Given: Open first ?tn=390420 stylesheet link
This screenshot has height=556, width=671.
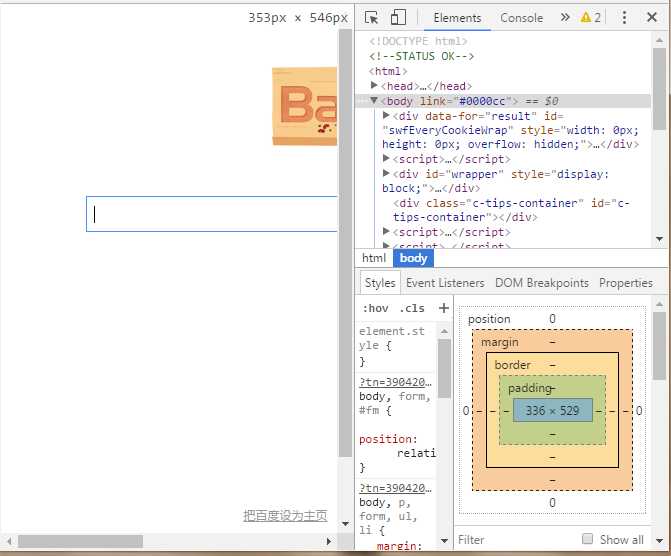Looking at the screenshot, I should pos(395,382).
